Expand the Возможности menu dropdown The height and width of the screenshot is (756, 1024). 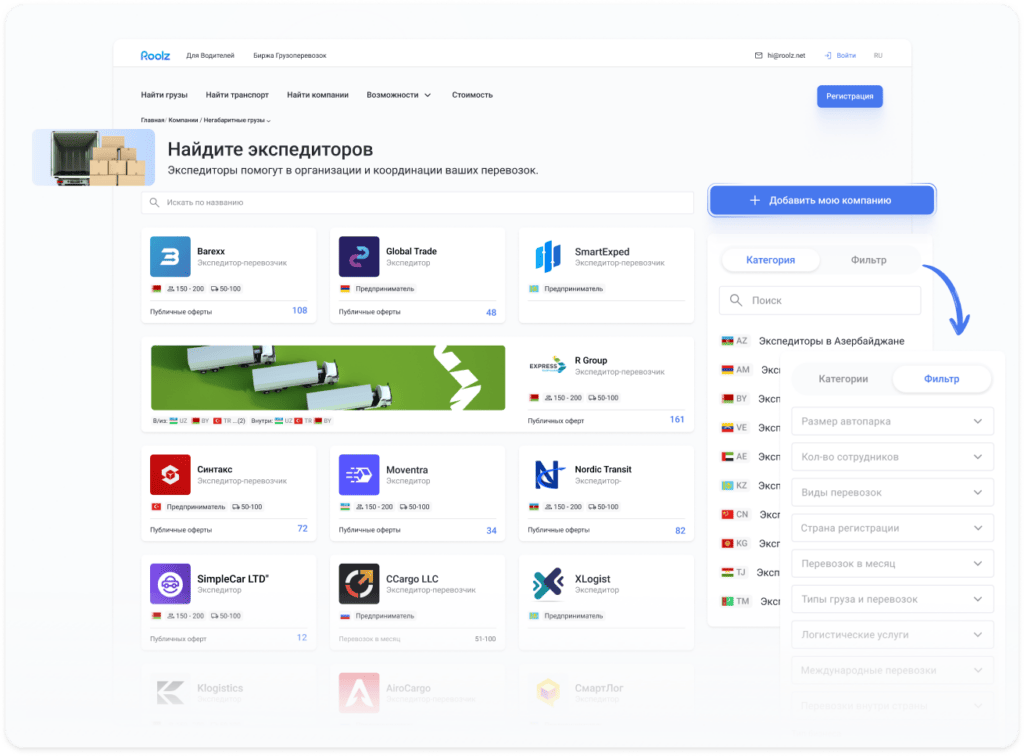(x=396, y=95)
